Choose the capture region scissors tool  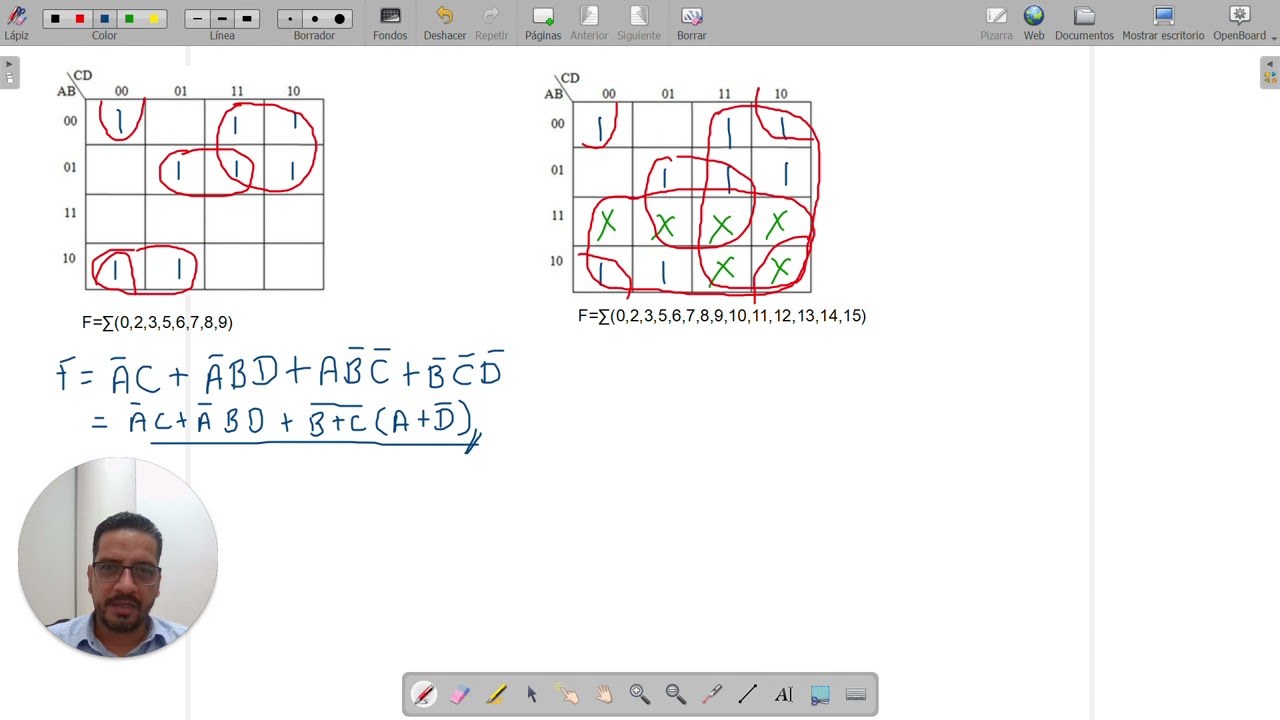click(820, 694)
